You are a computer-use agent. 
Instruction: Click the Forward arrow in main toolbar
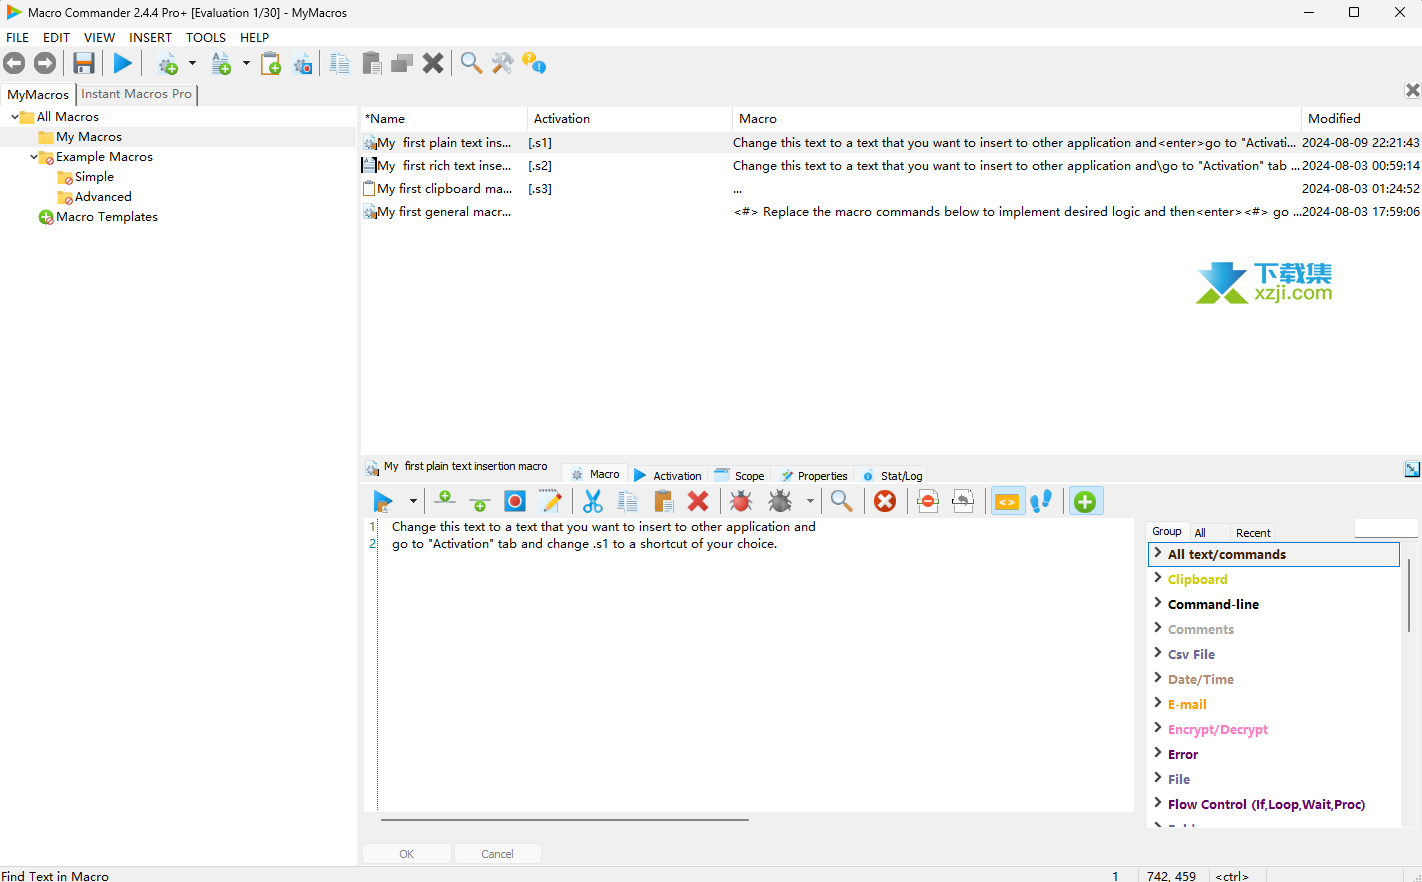[x=45, y=64]
